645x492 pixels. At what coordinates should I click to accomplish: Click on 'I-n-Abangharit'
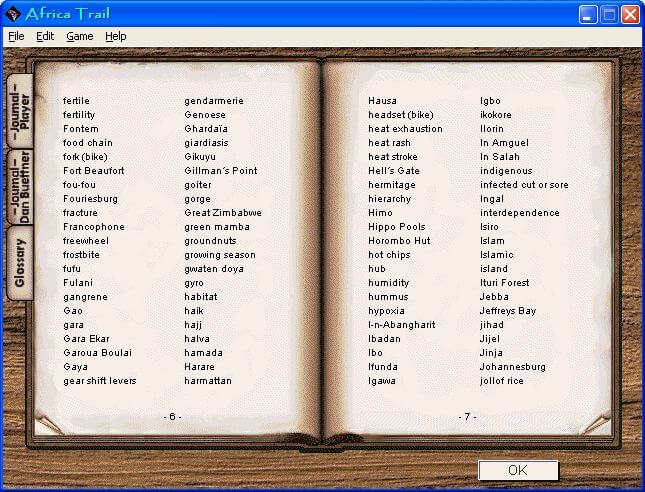click(402, 325)
